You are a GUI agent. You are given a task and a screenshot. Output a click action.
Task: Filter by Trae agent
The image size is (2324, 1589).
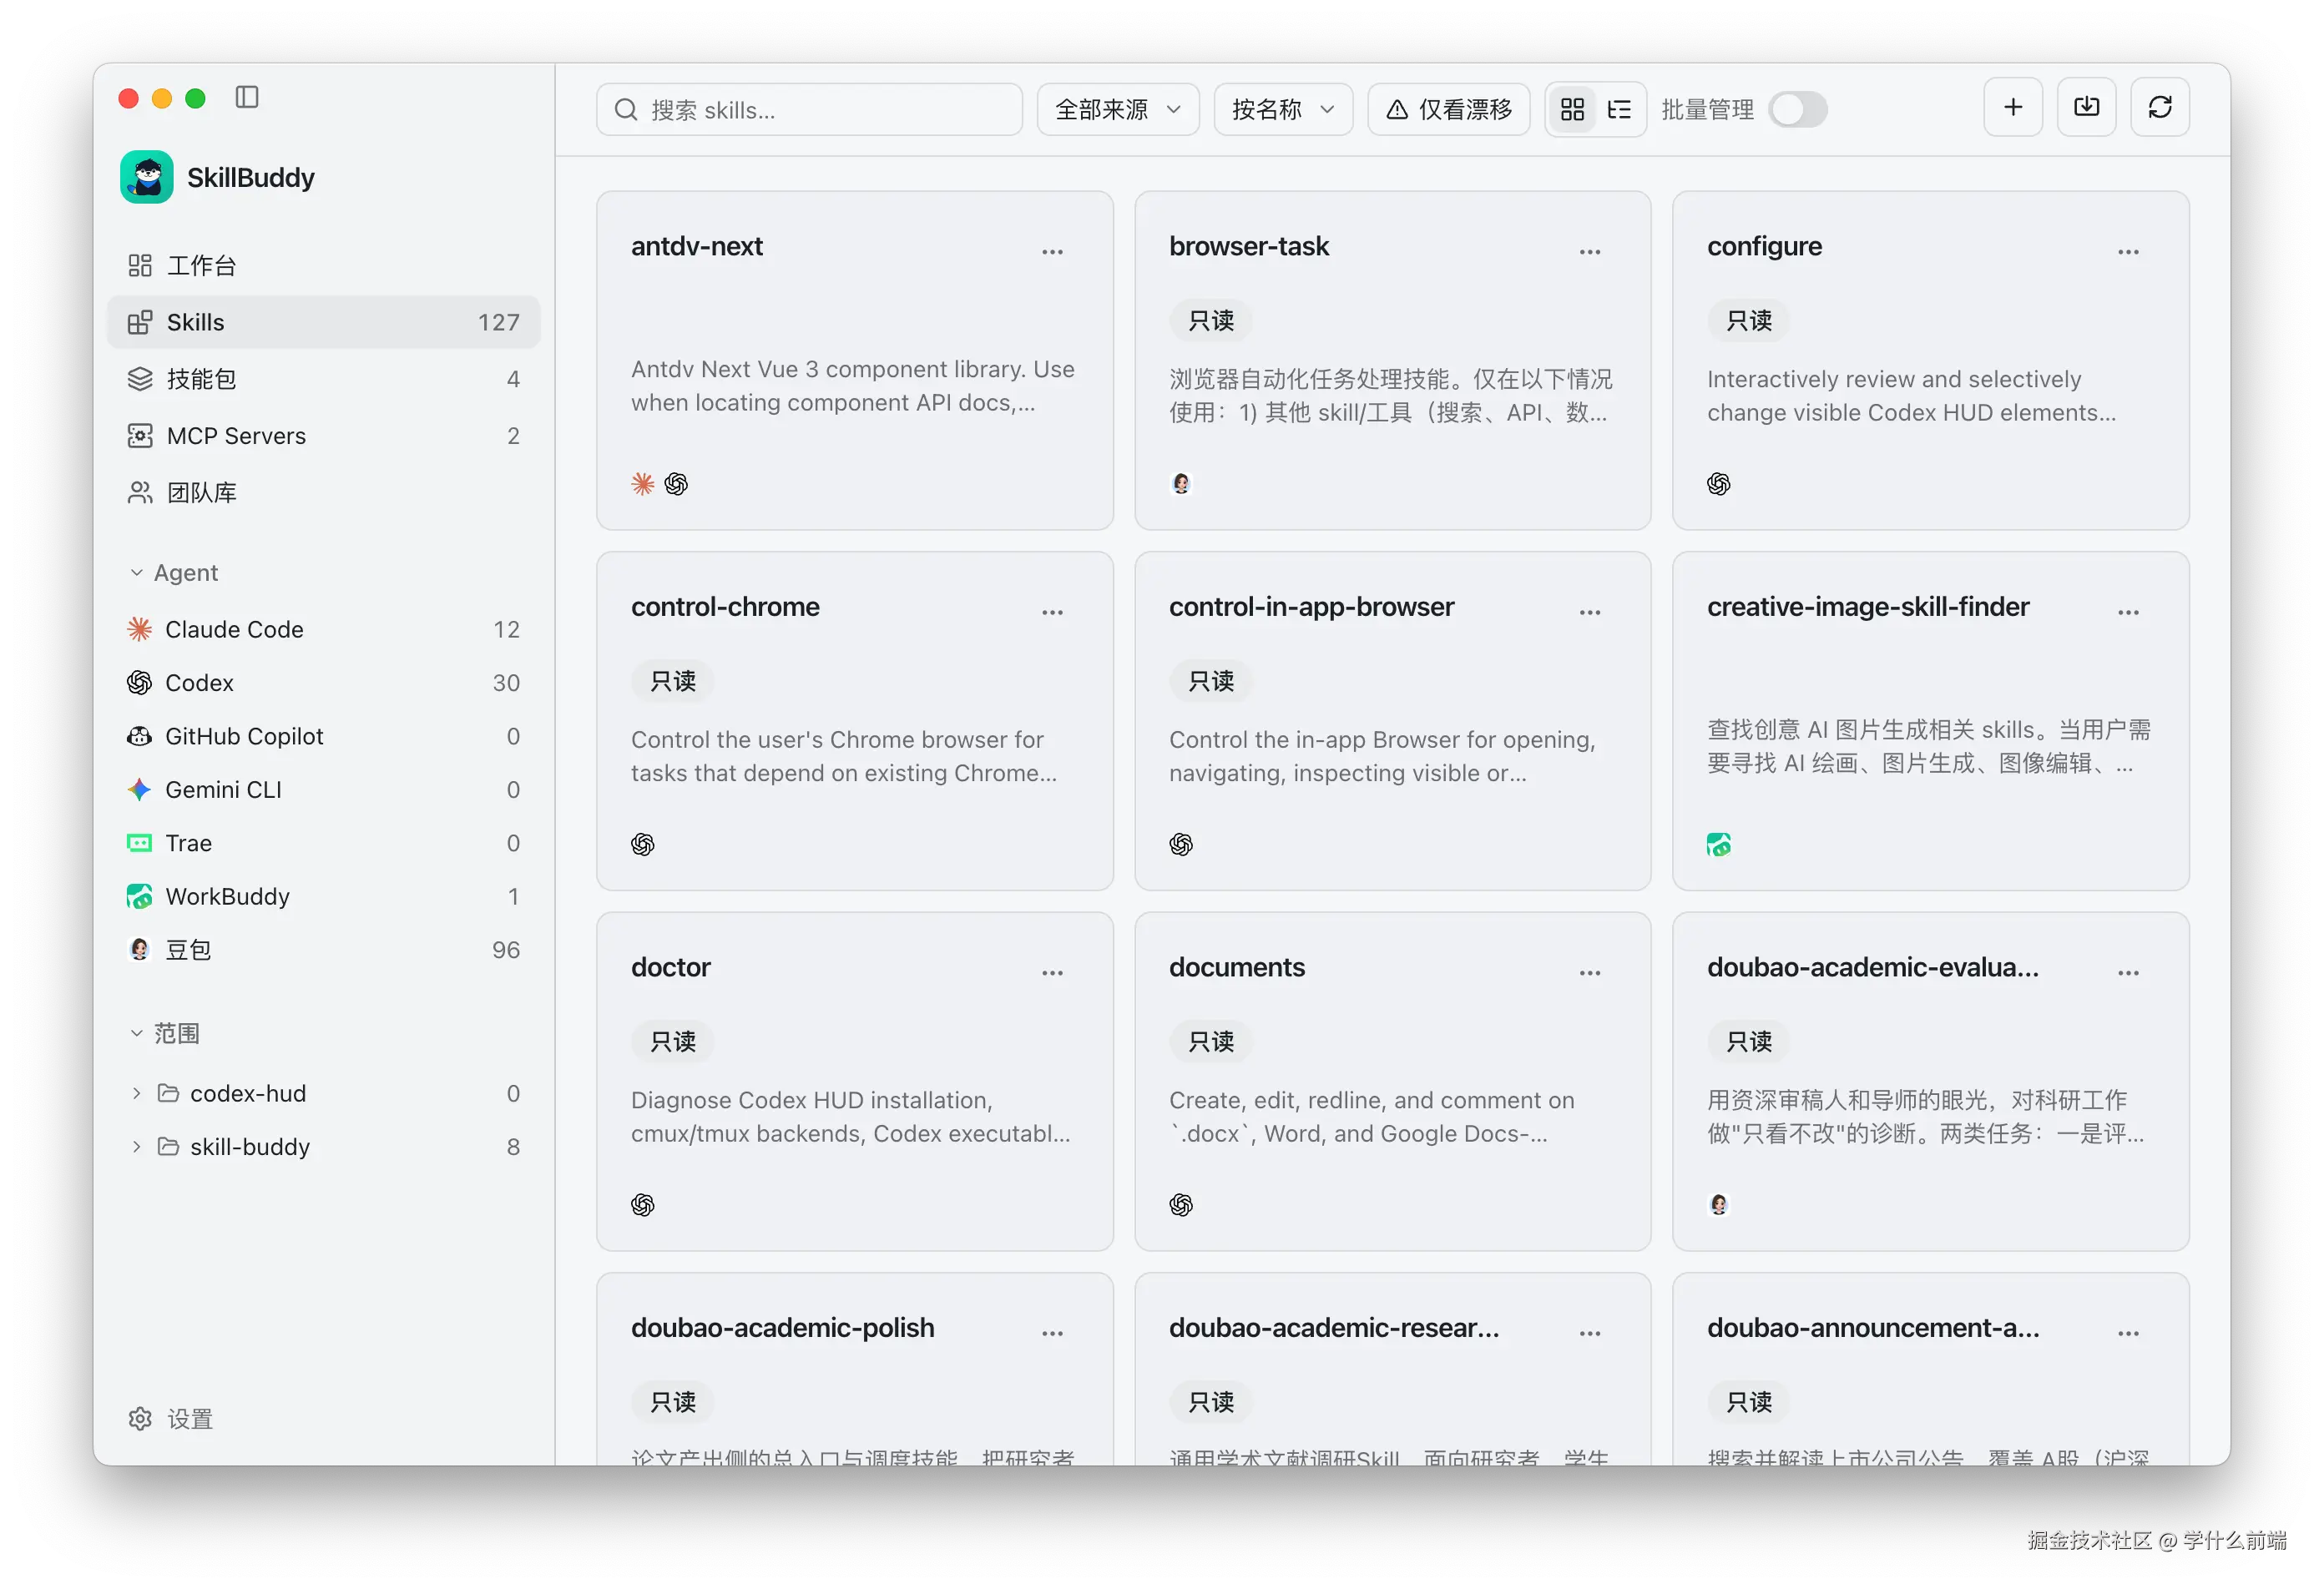tap(323, 843)
